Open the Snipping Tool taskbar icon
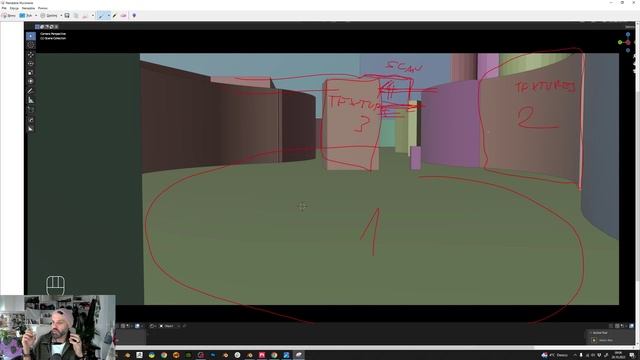 coord(298,355)
